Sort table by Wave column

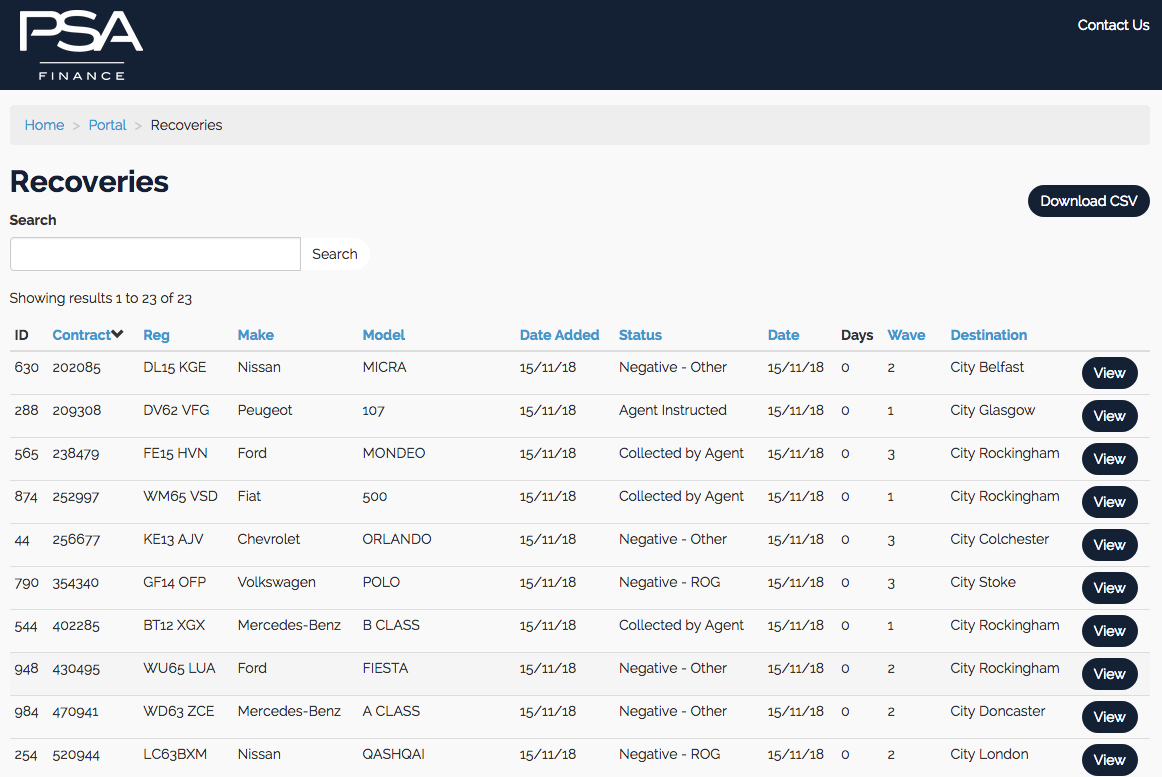906,335
